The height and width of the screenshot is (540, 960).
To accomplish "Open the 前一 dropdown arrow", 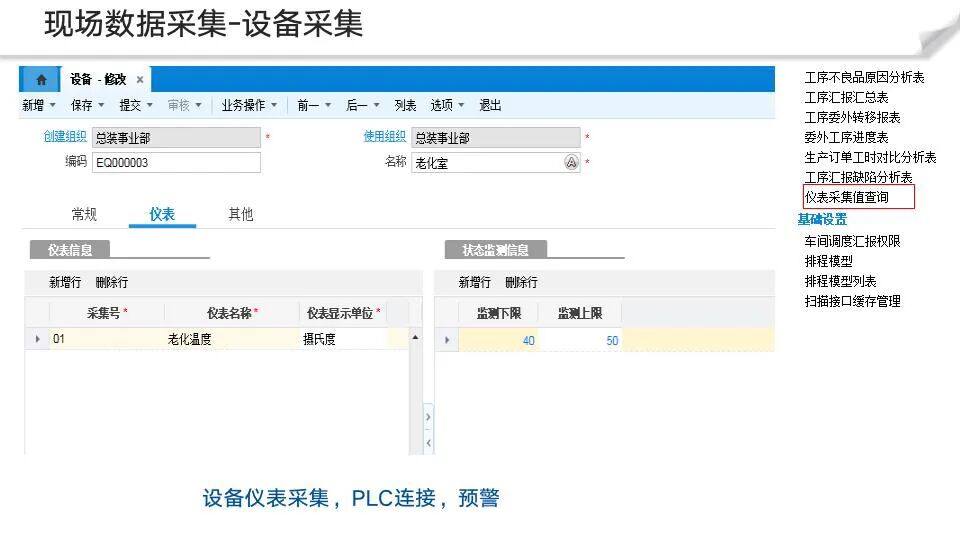I will click(x=328, y=105).
